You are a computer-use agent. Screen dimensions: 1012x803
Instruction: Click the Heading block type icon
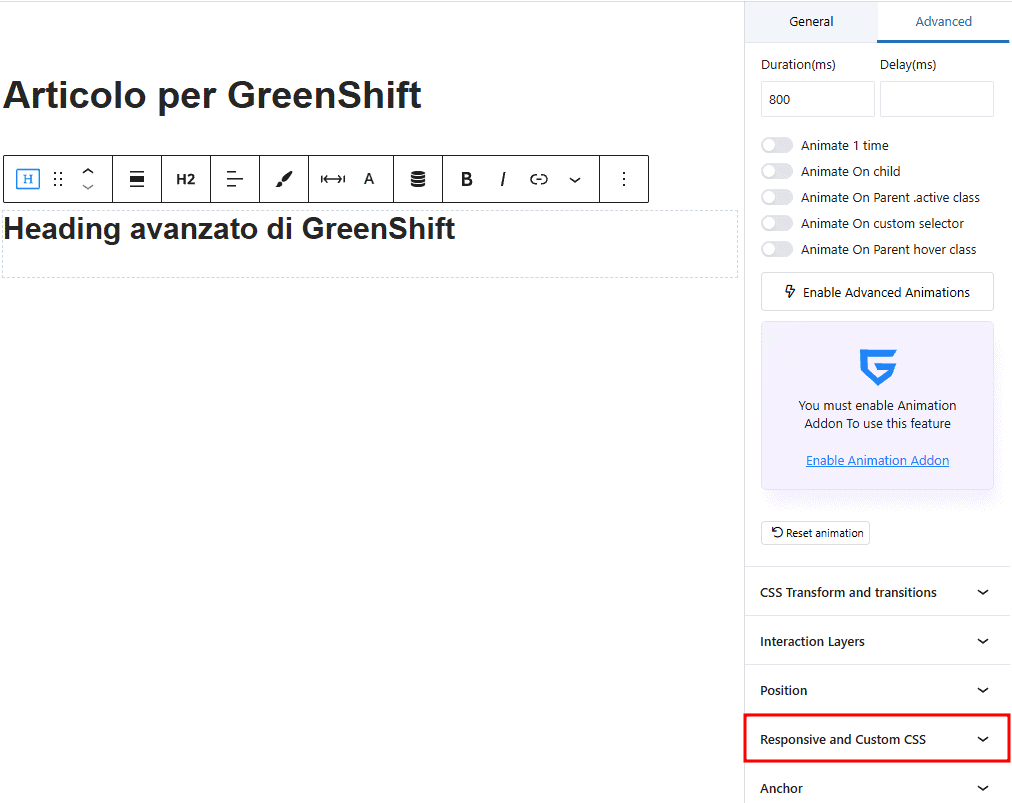28,179
